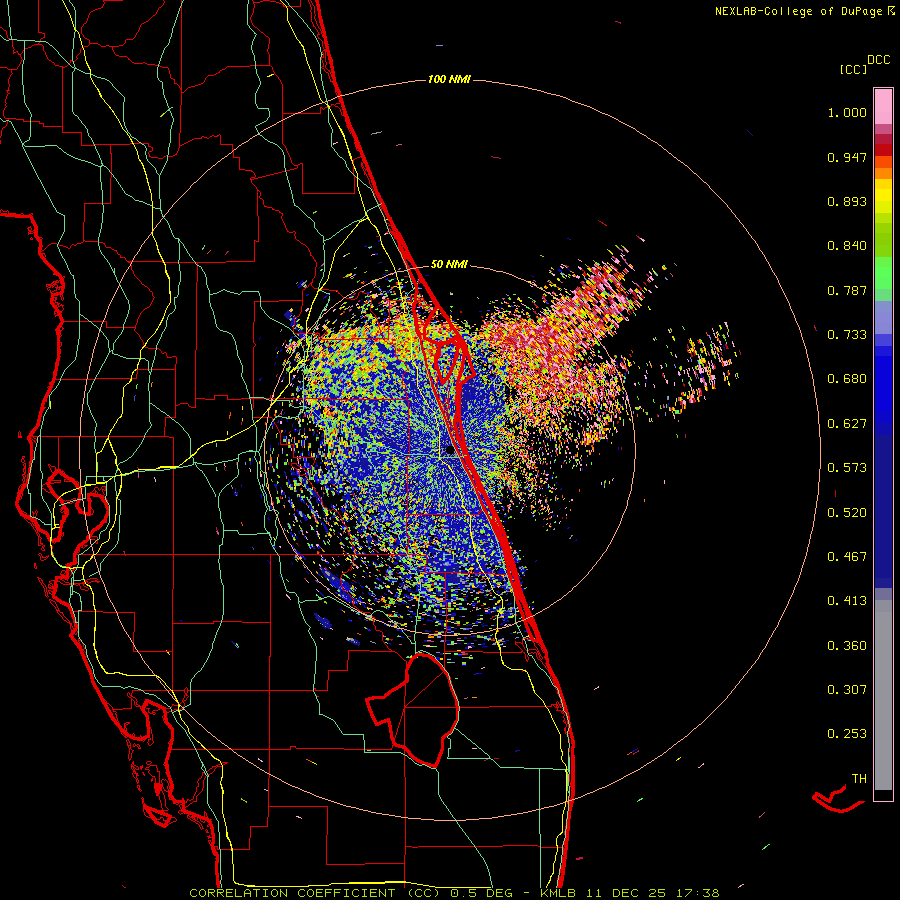This screenshot has height=900, width=900.
Task: Click the '0.307' legend value
Action: (x=847, y=690)
